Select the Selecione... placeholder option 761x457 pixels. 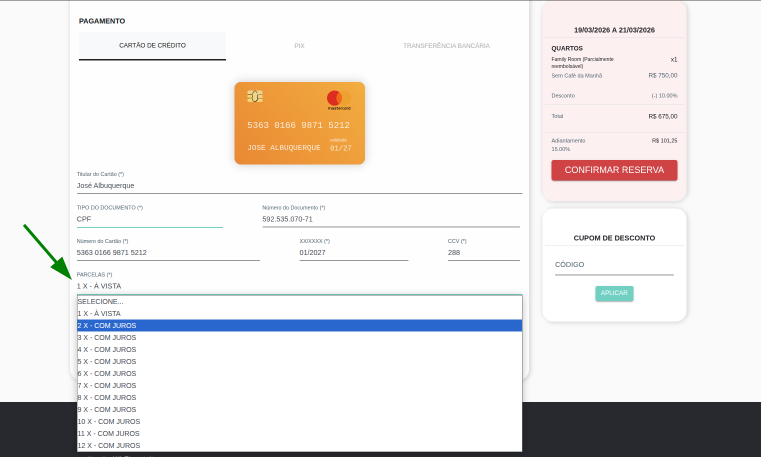(299, 301)
